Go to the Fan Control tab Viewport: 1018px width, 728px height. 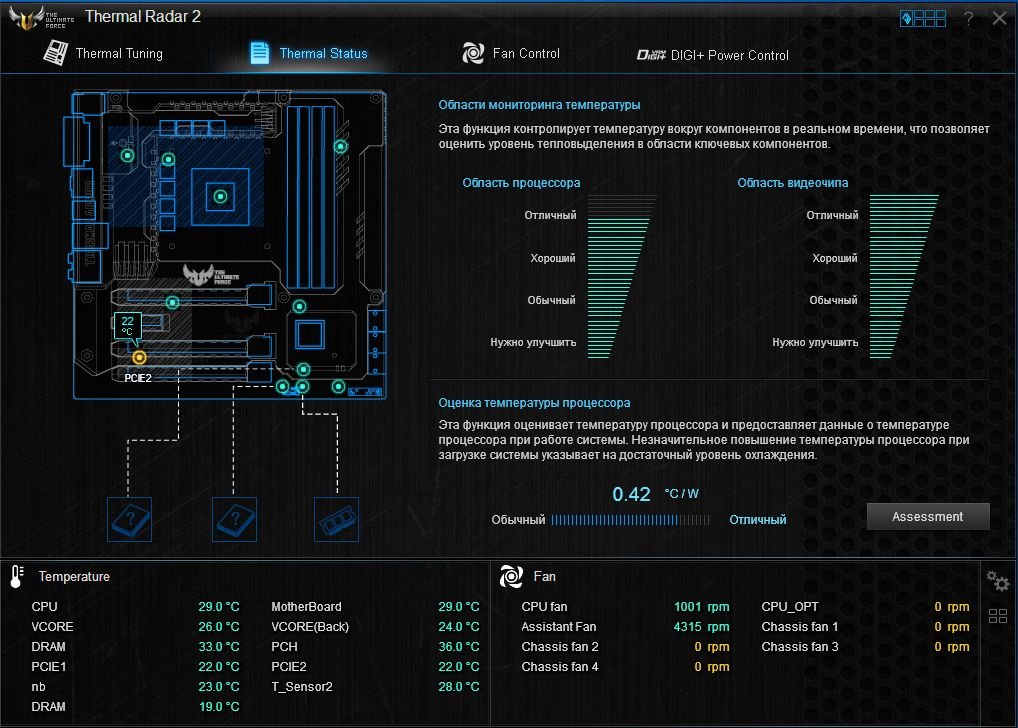coord(511,53)
